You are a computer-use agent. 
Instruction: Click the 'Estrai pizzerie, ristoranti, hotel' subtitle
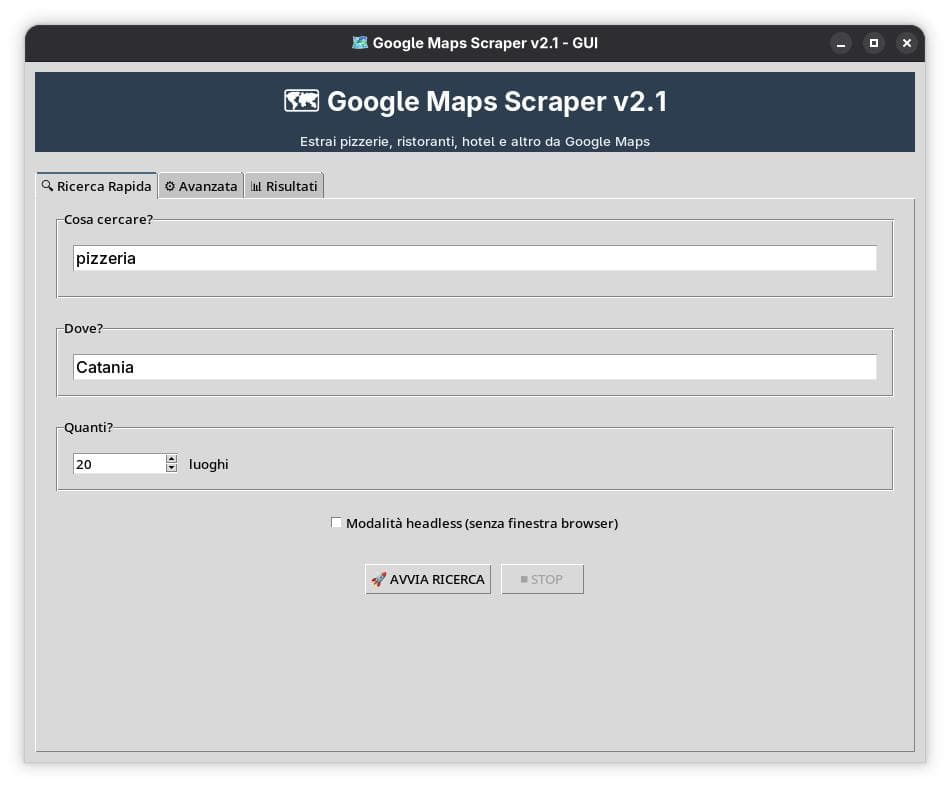coord(475,141)
